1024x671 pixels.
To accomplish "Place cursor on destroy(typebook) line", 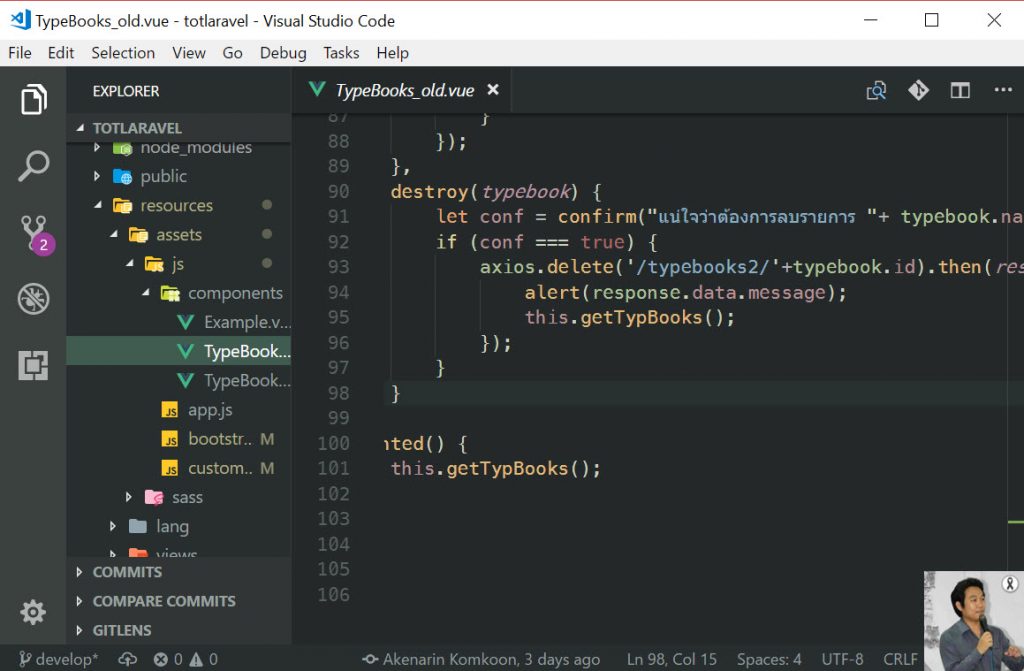I will pyautogui.click(x=496, y=191).
